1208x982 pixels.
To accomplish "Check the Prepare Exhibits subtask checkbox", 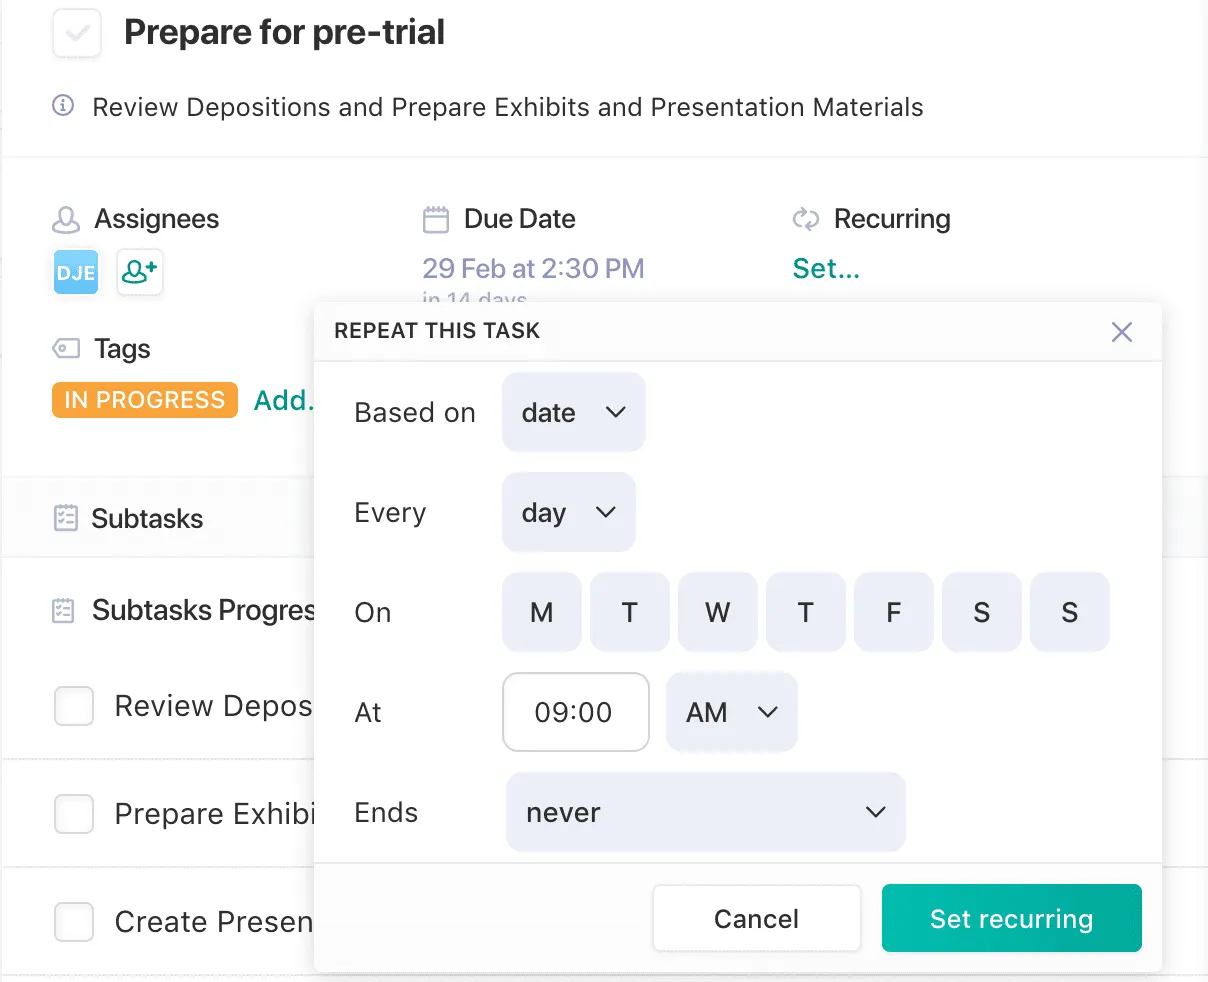I will [x=74, y=813].
